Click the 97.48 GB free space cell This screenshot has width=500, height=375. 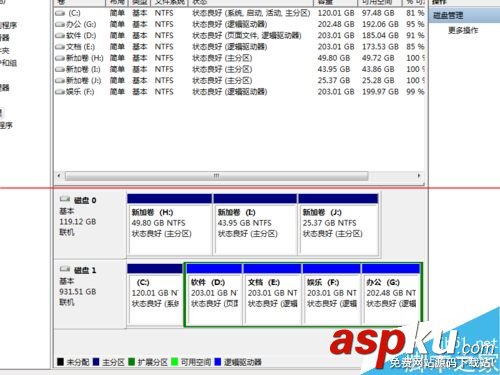coord(378,13)
